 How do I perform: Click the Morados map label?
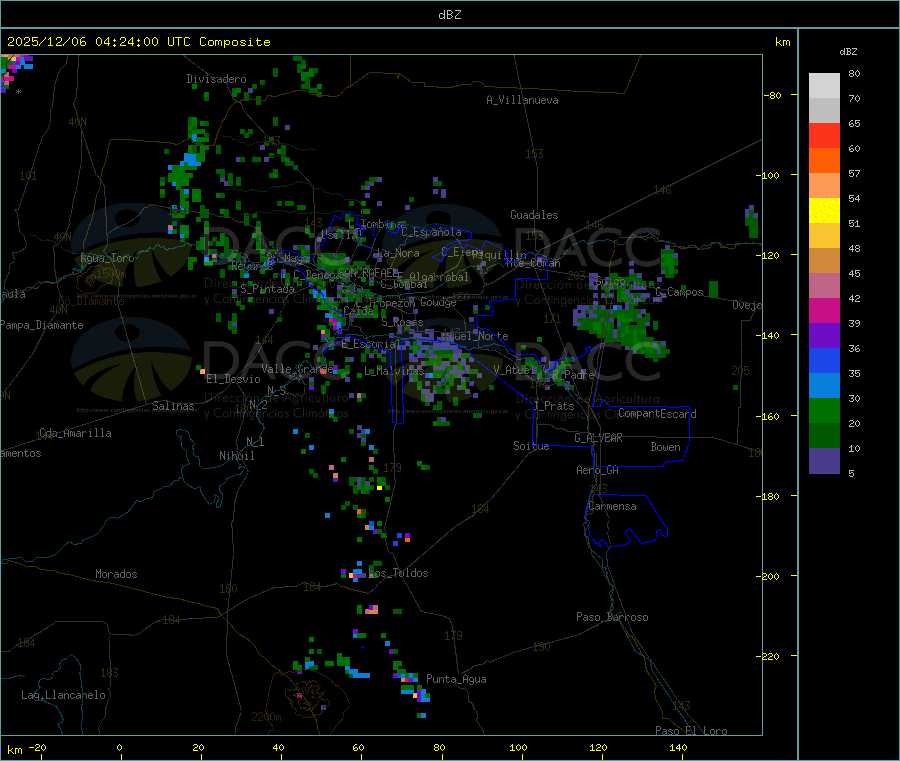click(x=116, y=574)
